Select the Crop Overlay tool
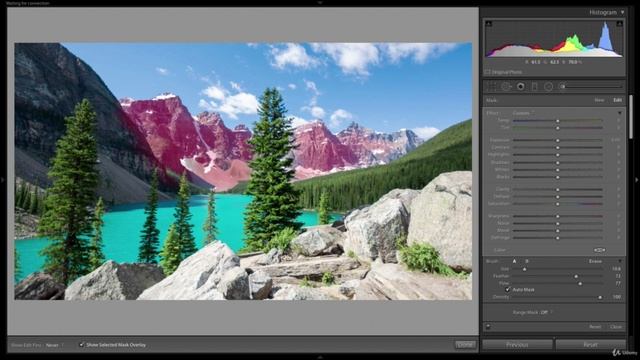Image resolution: width=640 pixels, height=360 pixels. (492, 87)
